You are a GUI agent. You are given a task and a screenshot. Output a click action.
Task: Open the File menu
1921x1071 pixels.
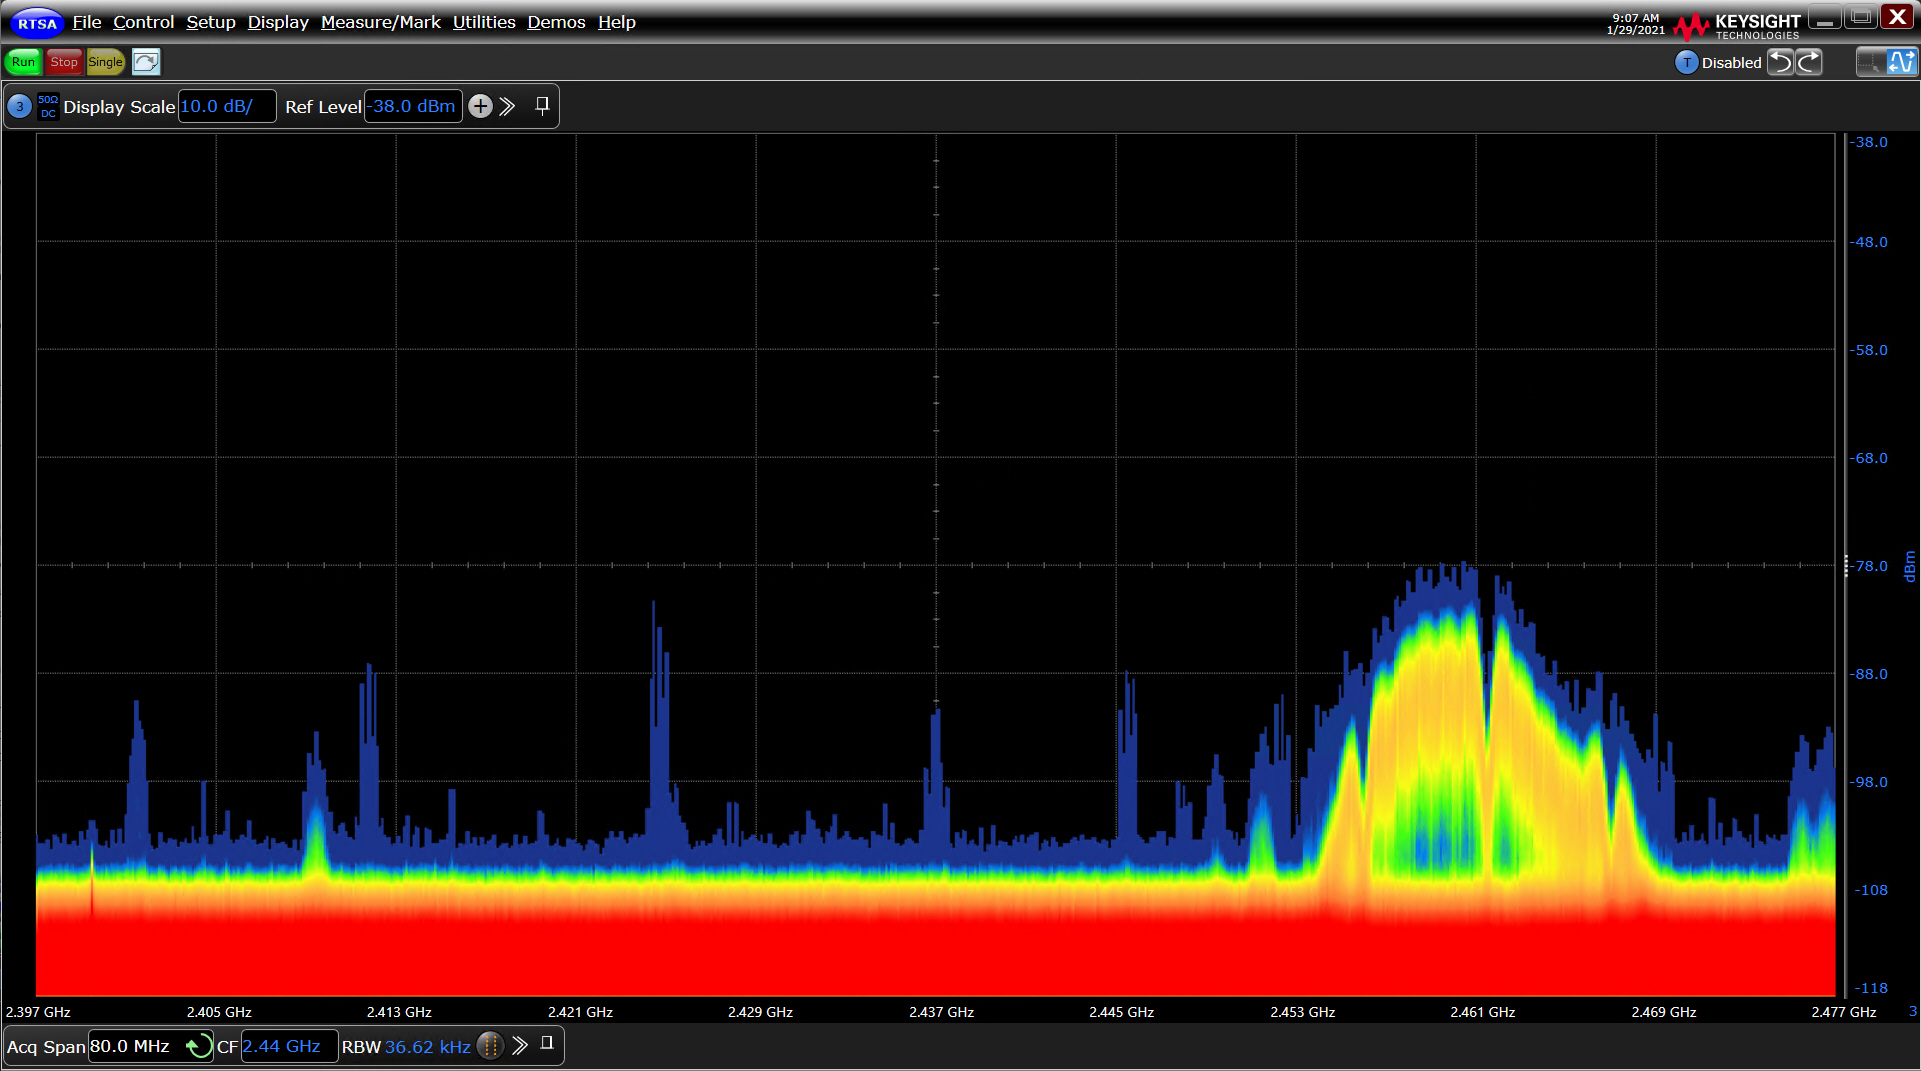[87, 22]
